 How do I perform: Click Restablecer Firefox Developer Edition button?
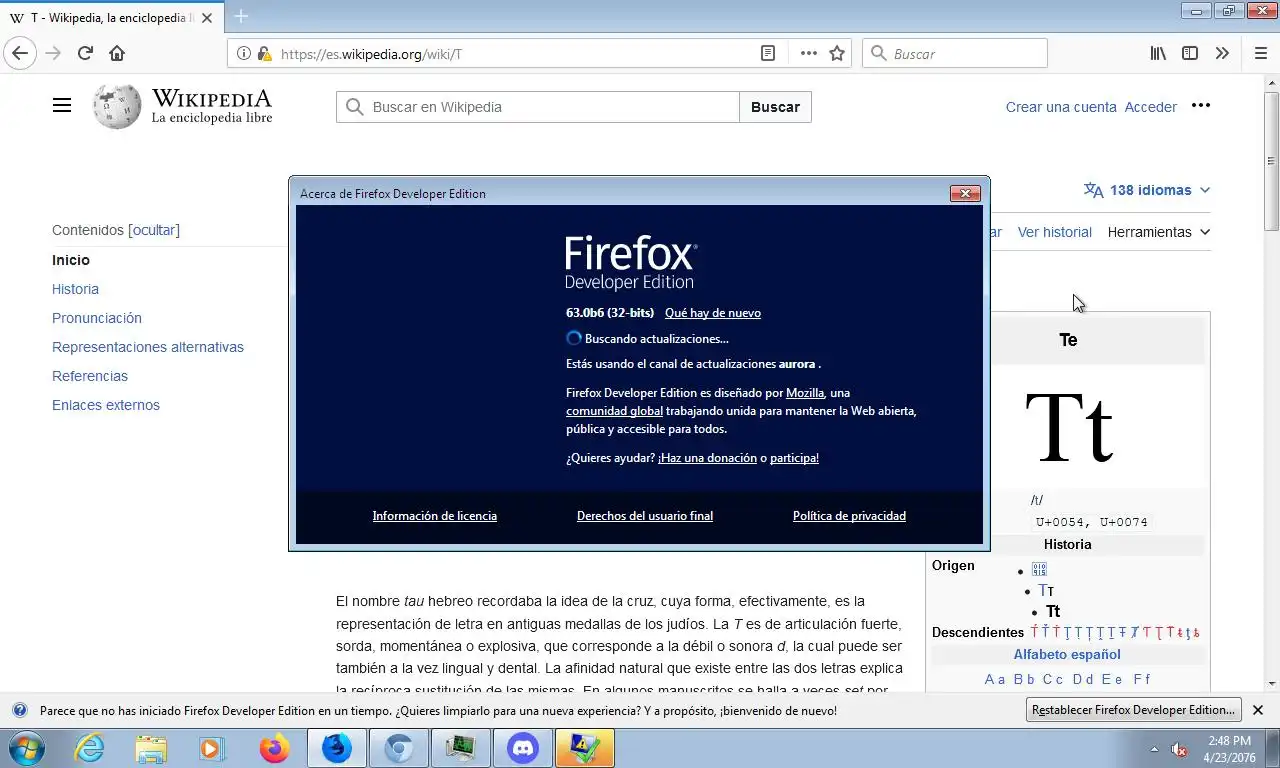point(1134,710)
